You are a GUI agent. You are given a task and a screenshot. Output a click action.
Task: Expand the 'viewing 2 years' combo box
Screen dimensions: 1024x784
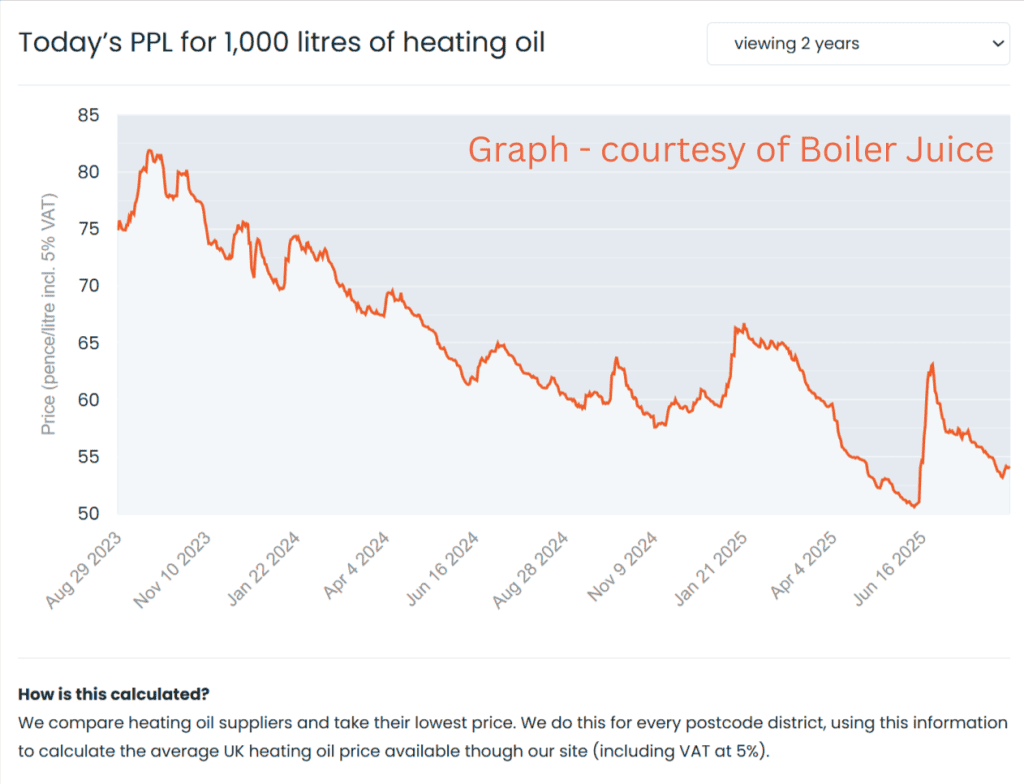[x=857, y=43]
